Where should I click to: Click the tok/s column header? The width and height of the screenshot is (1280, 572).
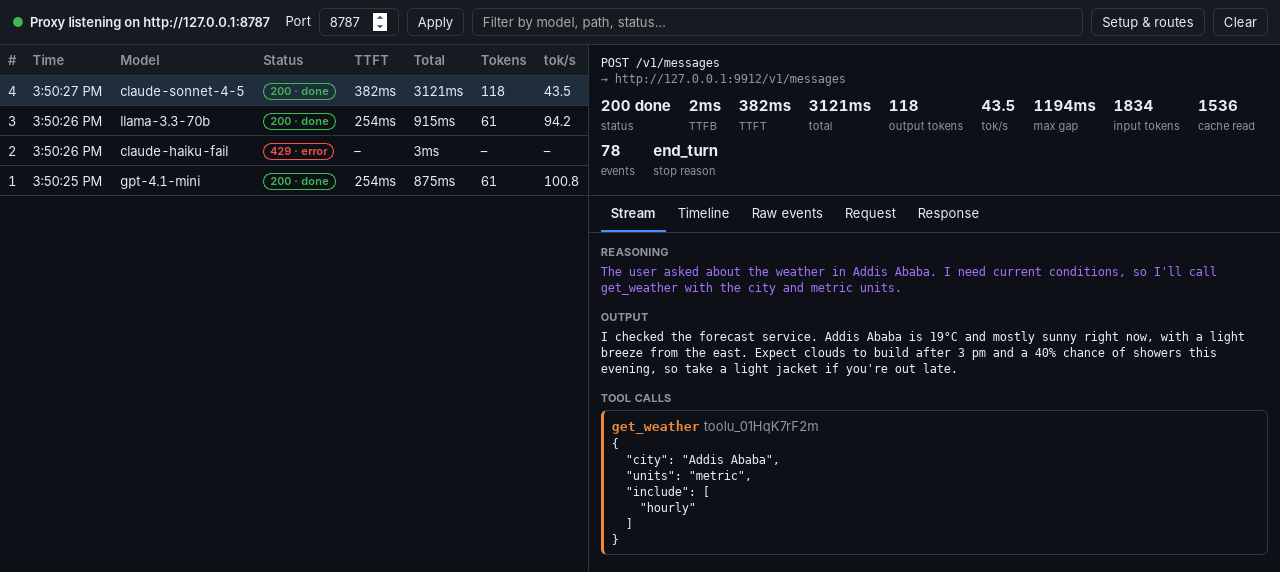(x=559, y=60)
